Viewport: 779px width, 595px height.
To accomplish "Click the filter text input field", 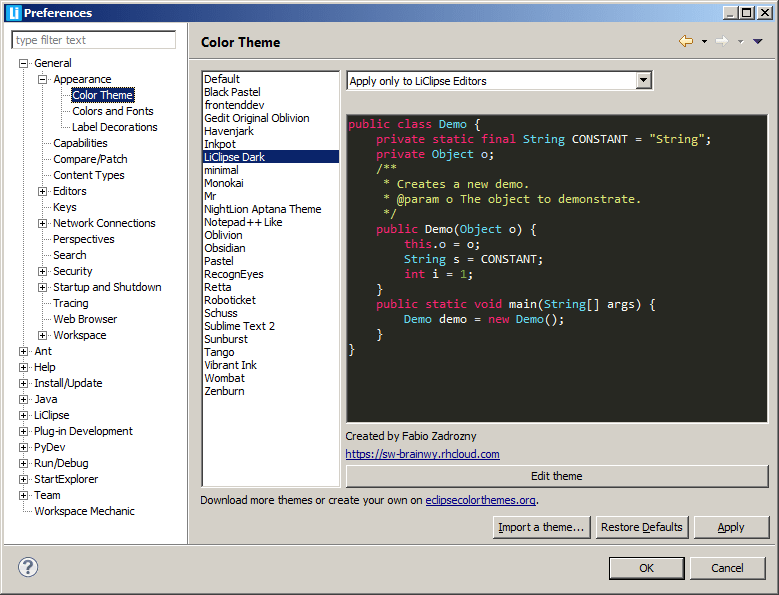I will click(93, 40).
